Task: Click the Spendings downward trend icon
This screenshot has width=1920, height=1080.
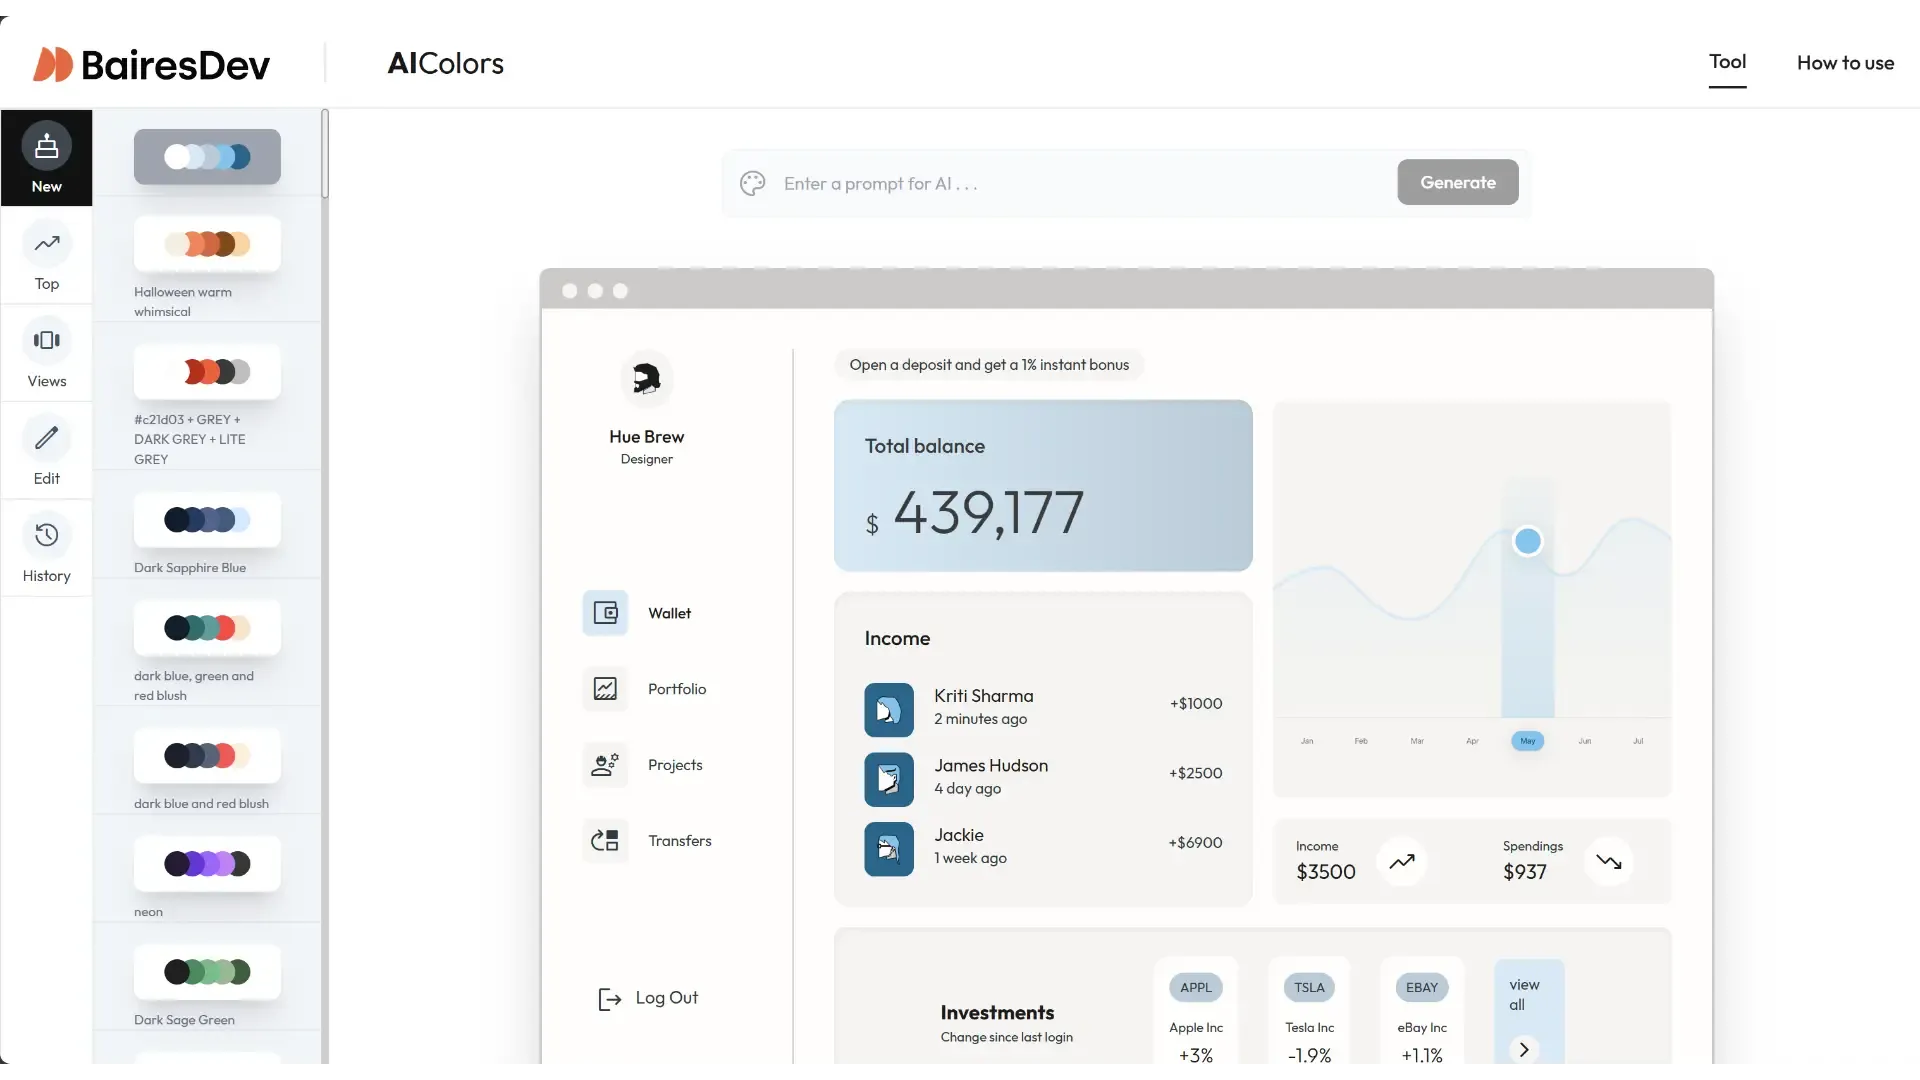Action: 1609,861
